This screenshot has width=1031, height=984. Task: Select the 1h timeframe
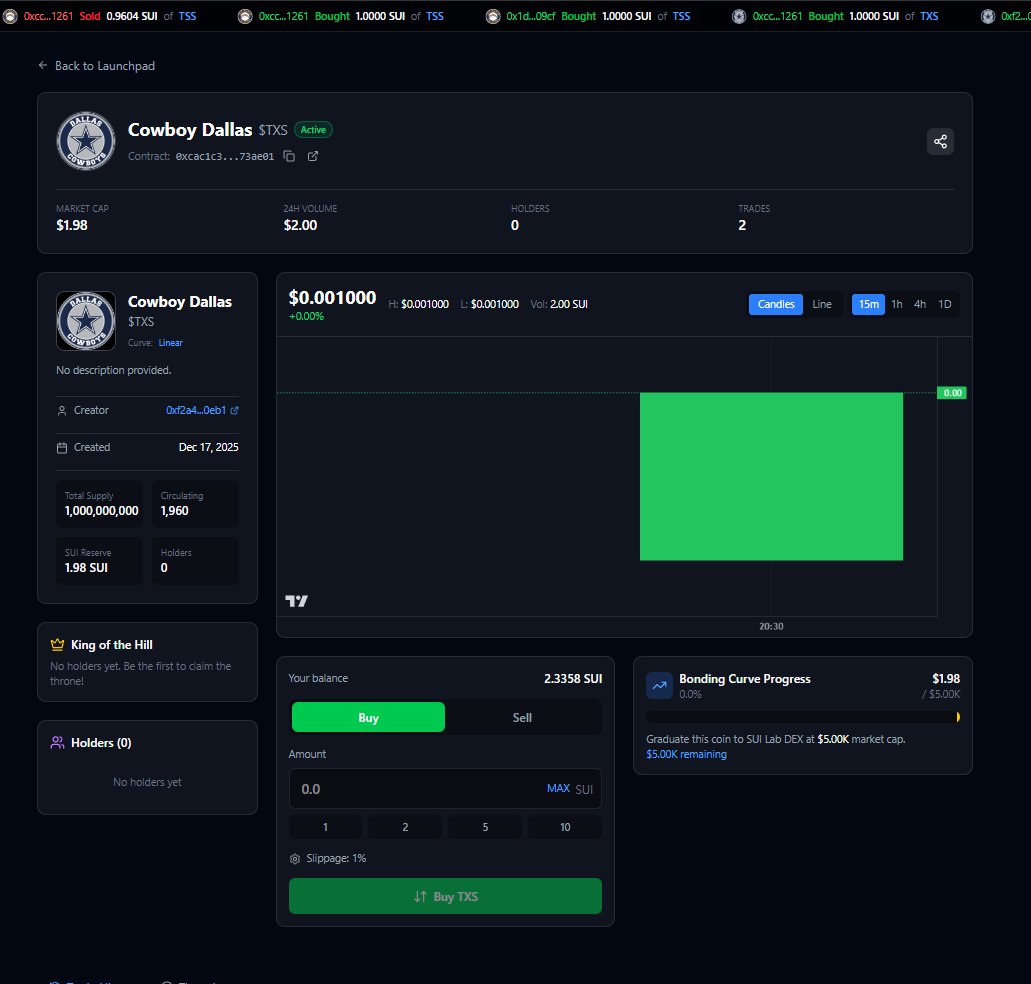tap(897, 304)
